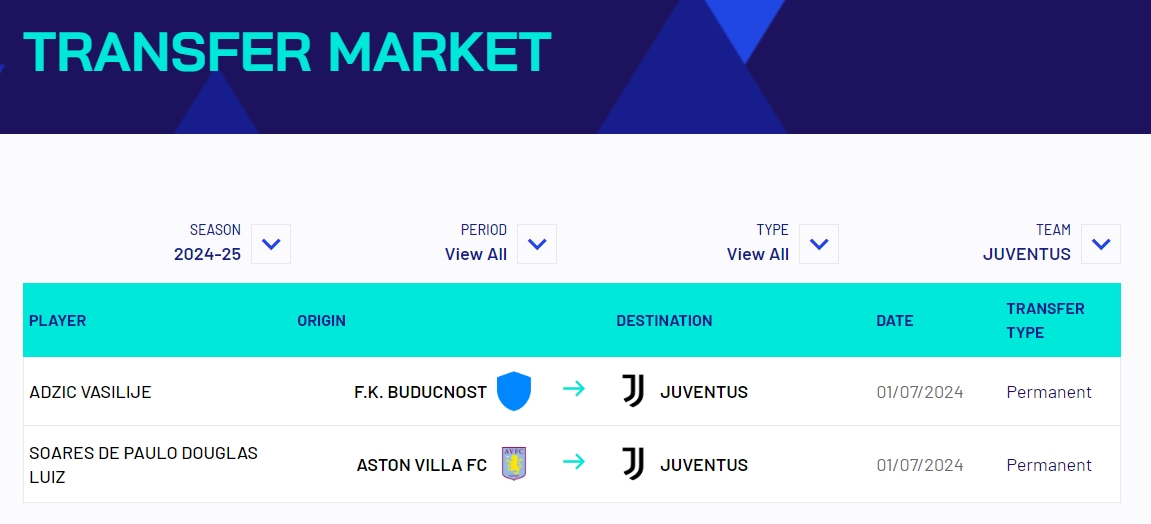Select player Adzic Vasilije

[x=90, y=392]
